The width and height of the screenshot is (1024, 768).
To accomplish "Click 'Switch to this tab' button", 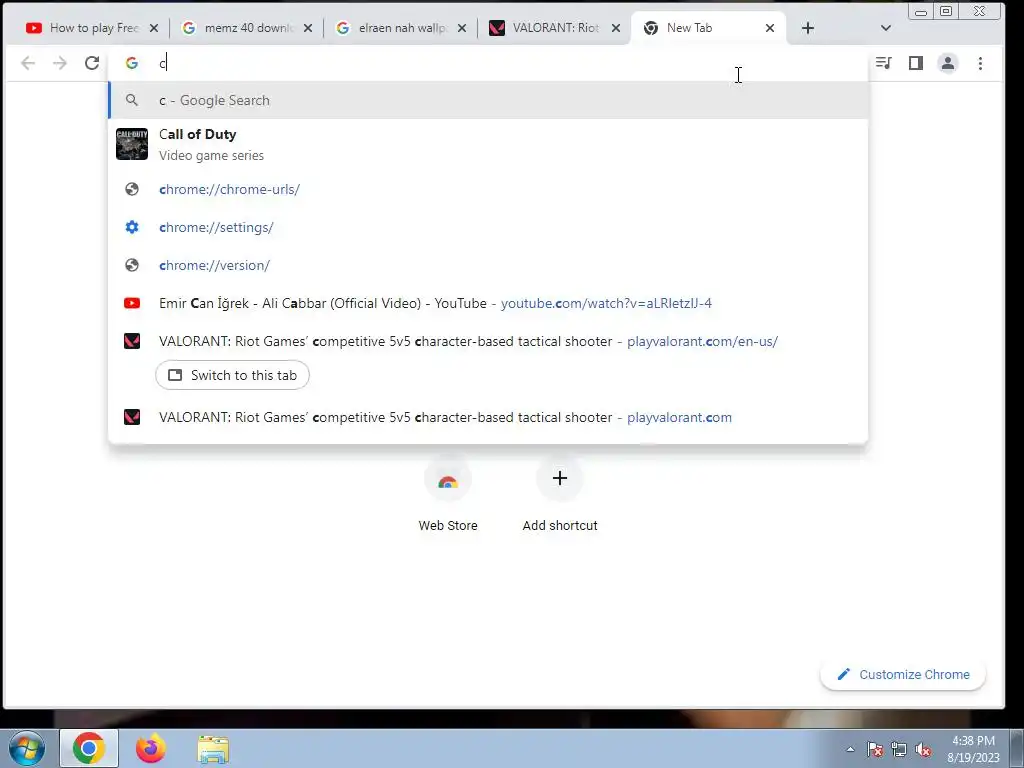I will pyautogui.click(x=232, y=375).
